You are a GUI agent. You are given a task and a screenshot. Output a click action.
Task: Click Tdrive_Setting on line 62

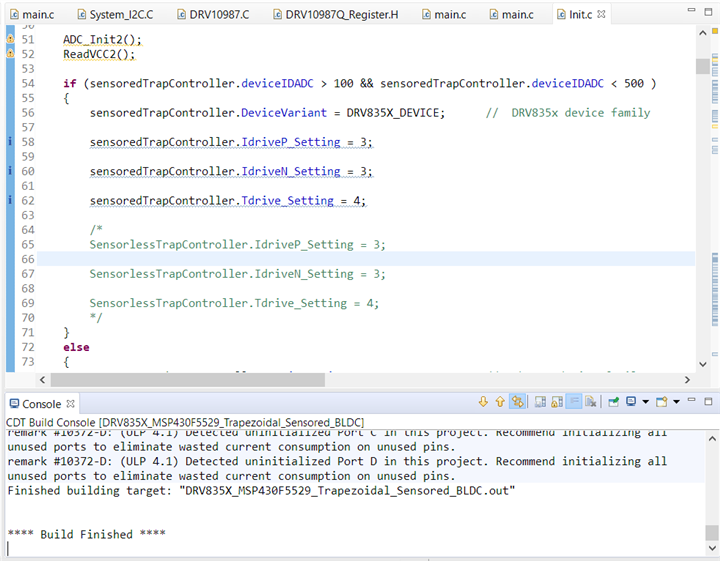pos(287,201)
